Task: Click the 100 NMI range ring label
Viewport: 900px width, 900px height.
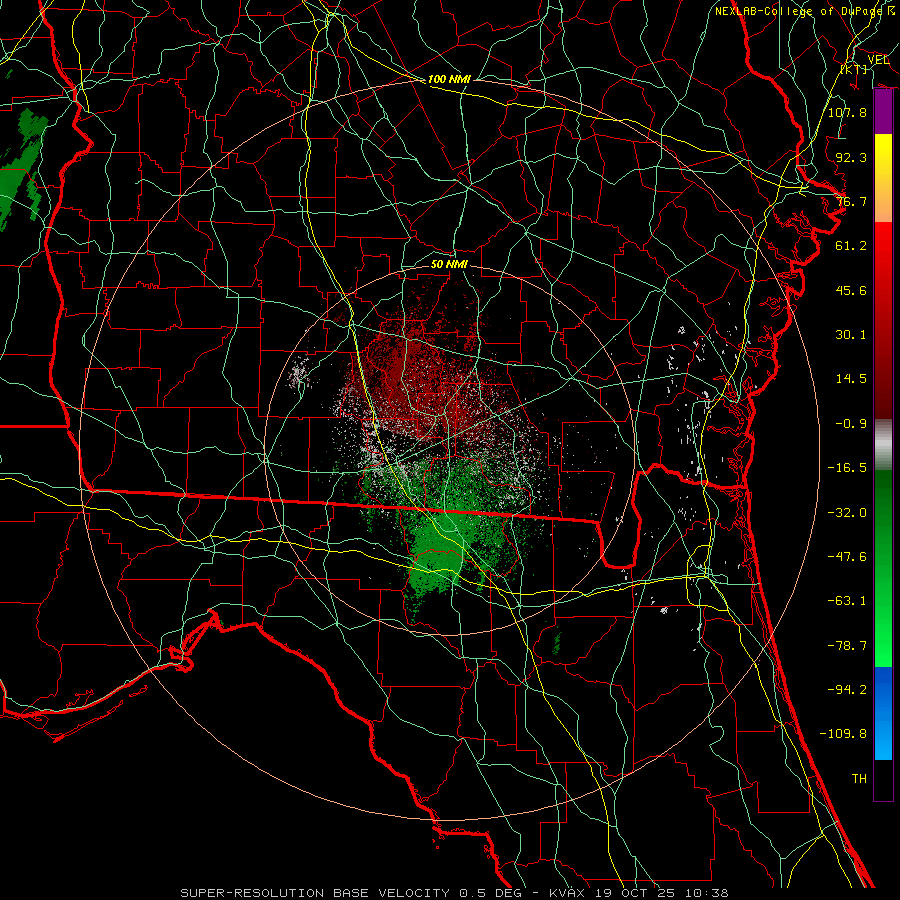Action: pos(449,79)
